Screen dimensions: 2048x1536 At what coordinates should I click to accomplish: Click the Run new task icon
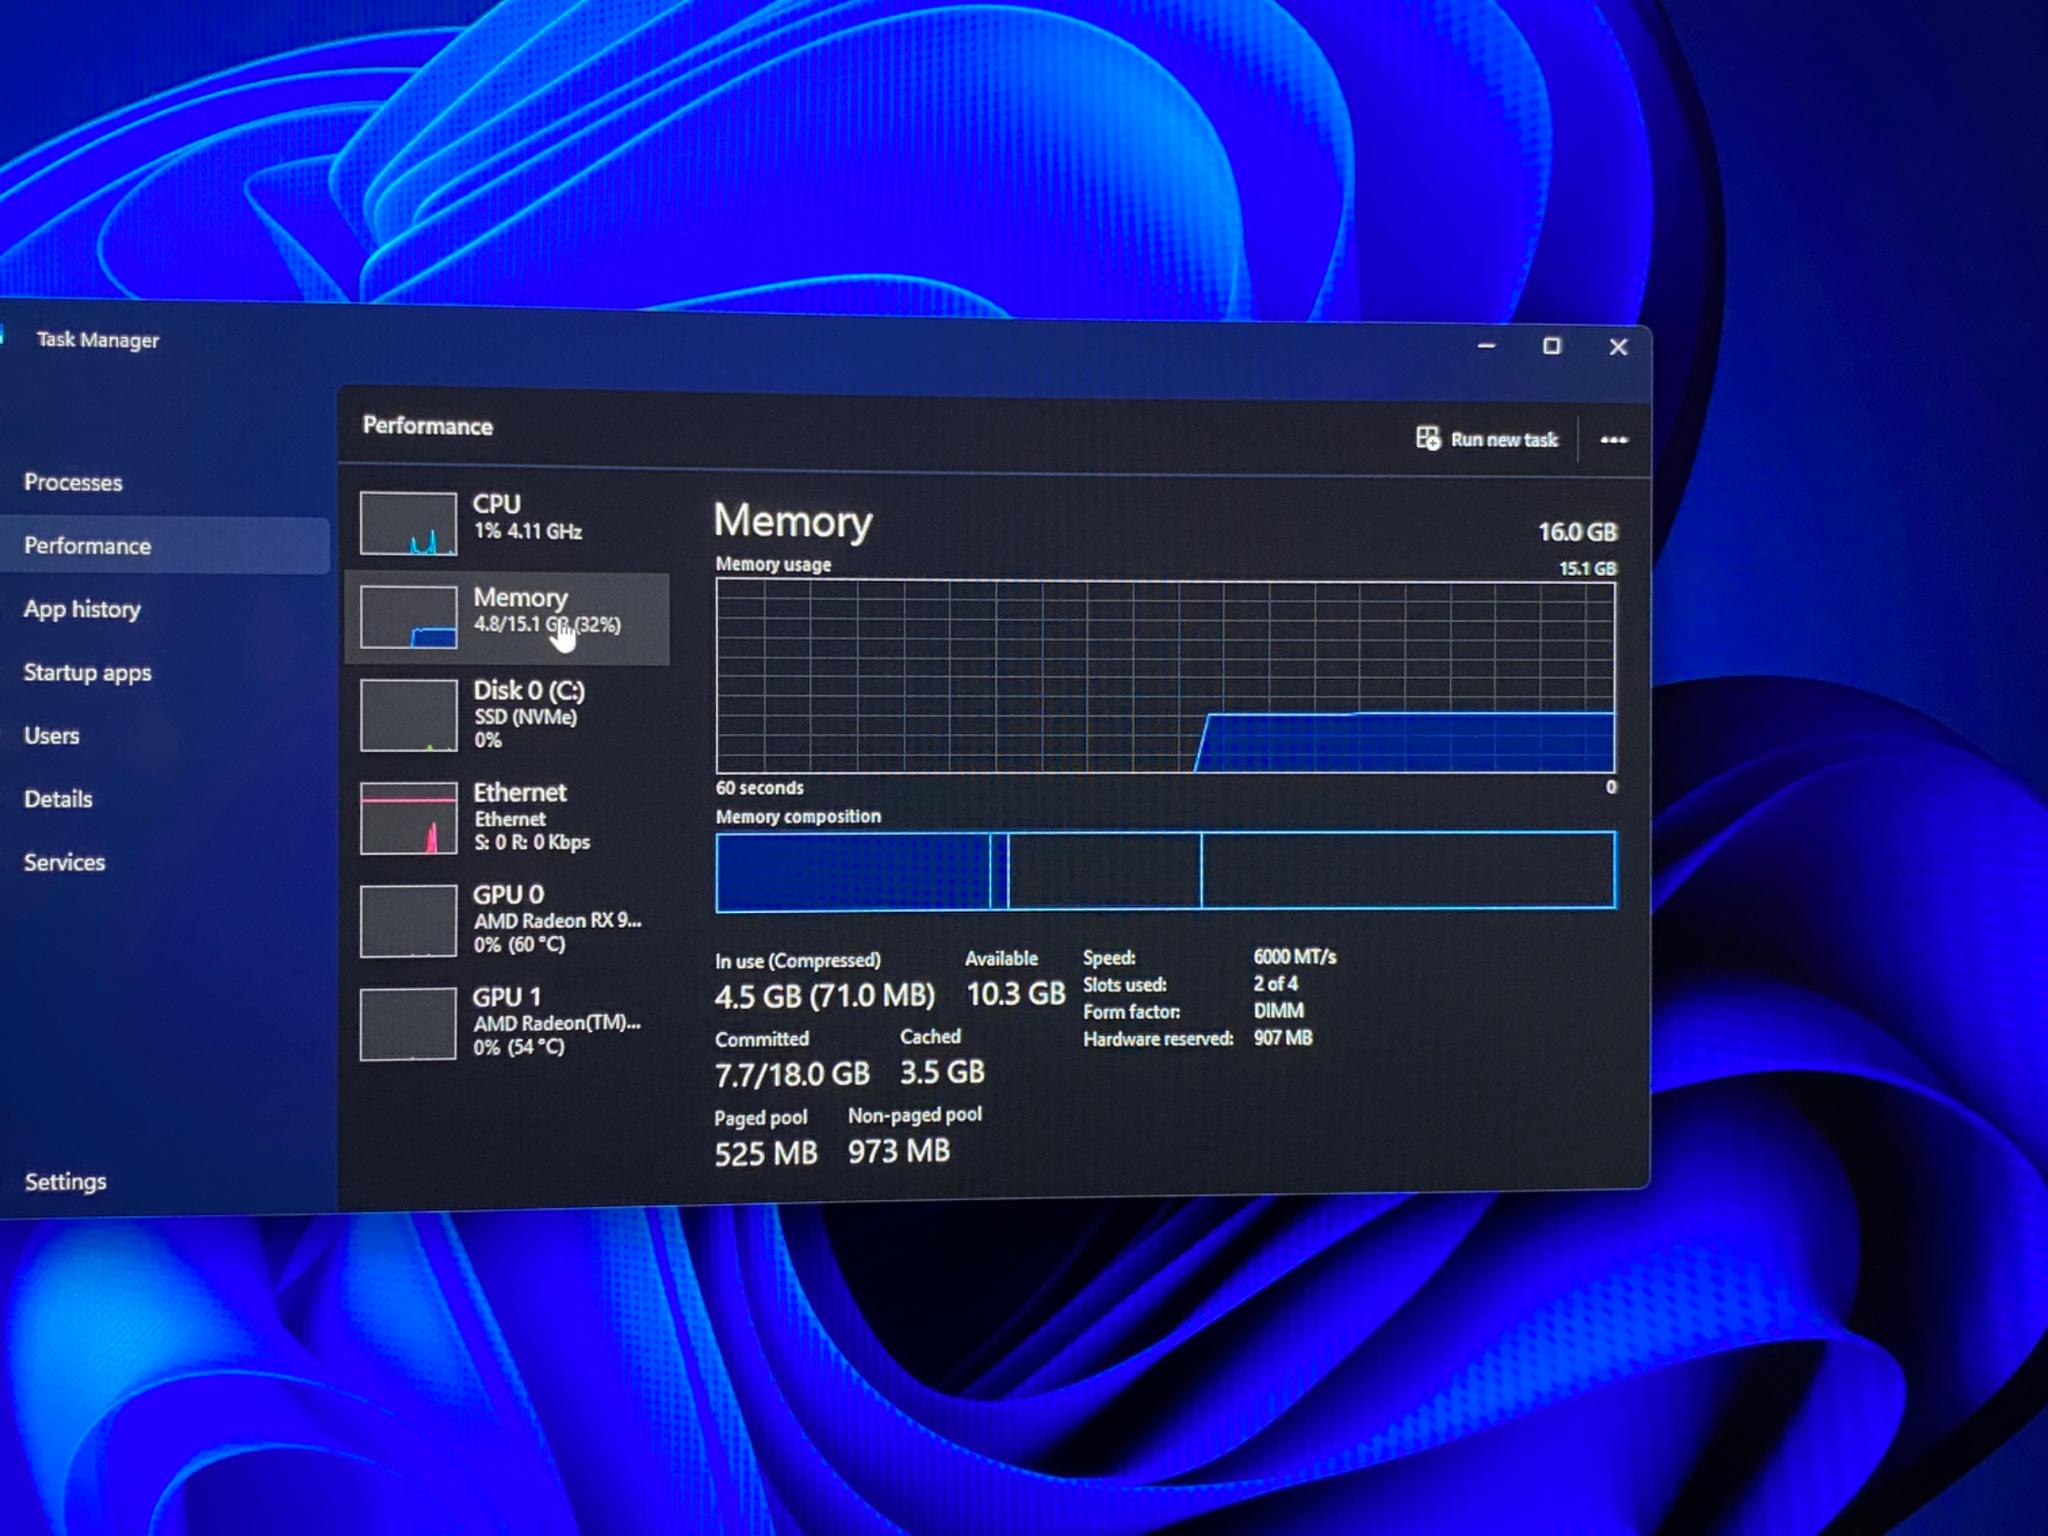(x=1428, y=438)
